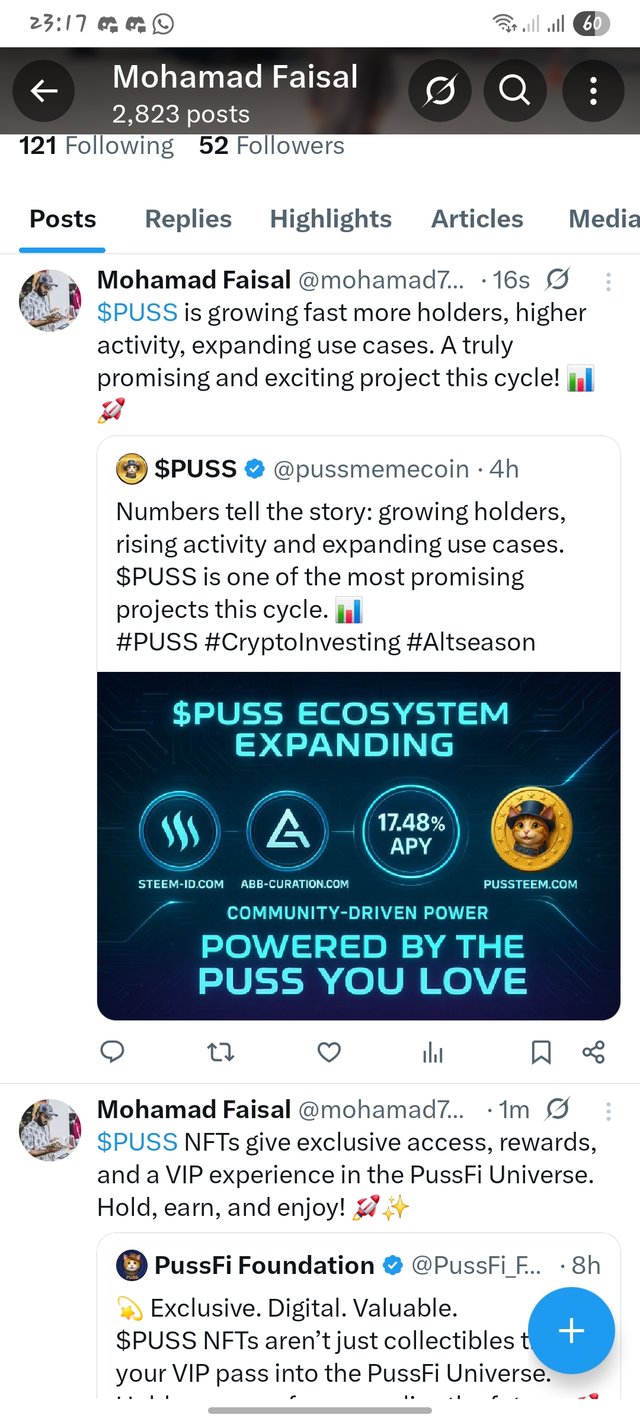Viewport: 640px width, 1422px height.
Task: Like the first post with heart icon
Action: click(329, 1051)
